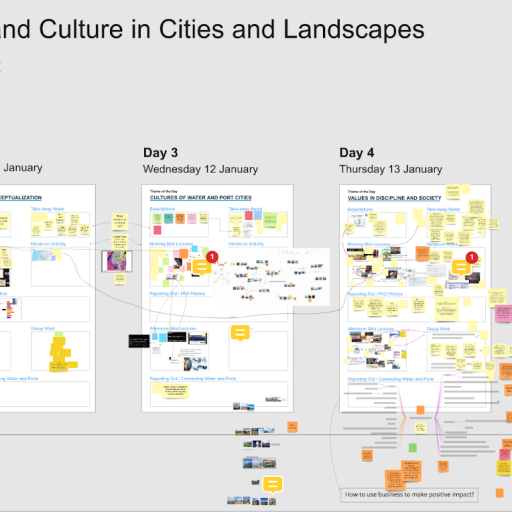Click the 'Reporting Out / PhD Pitches' label in Day 3
The width and height of the screenshot is (512, 512).
[177, 294]
